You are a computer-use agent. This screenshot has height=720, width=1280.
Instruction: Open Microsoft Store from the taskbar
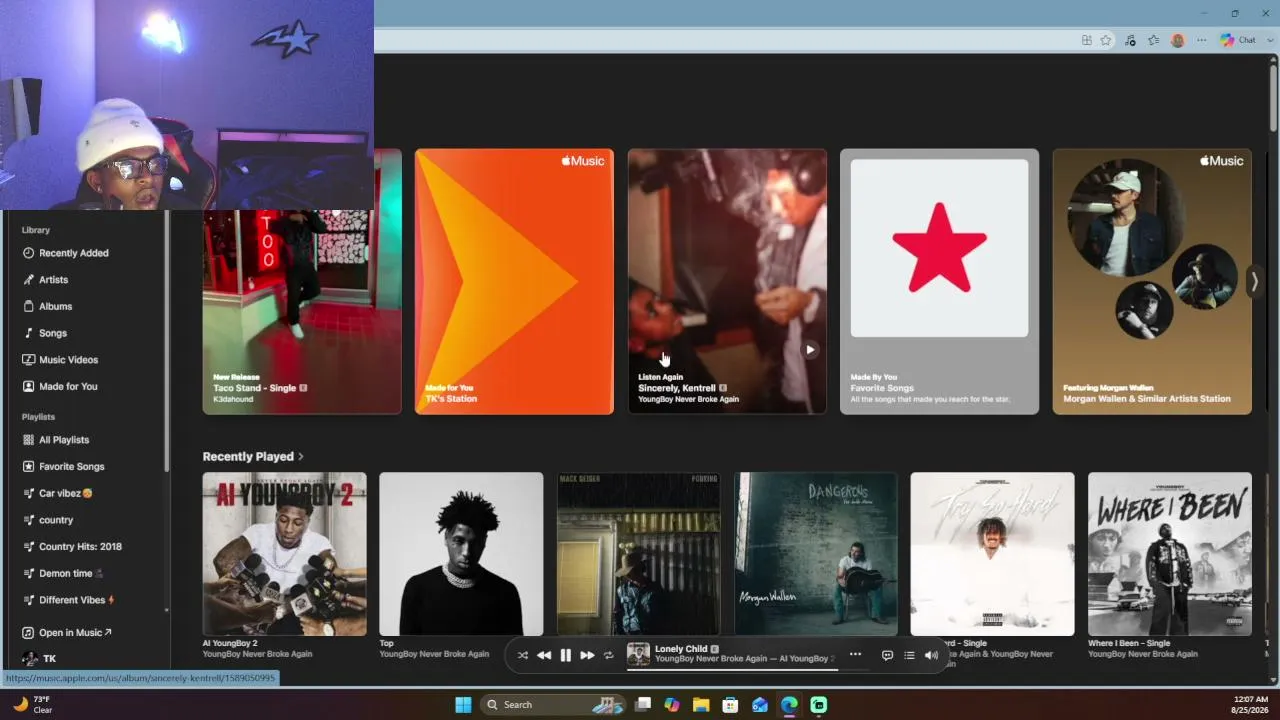[x=731, y=705]
